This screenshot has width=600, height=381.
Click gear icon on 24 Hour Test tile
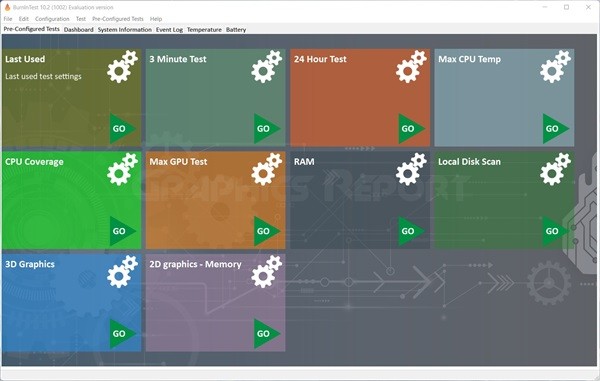pyautogui.click(x=411, y=67)
